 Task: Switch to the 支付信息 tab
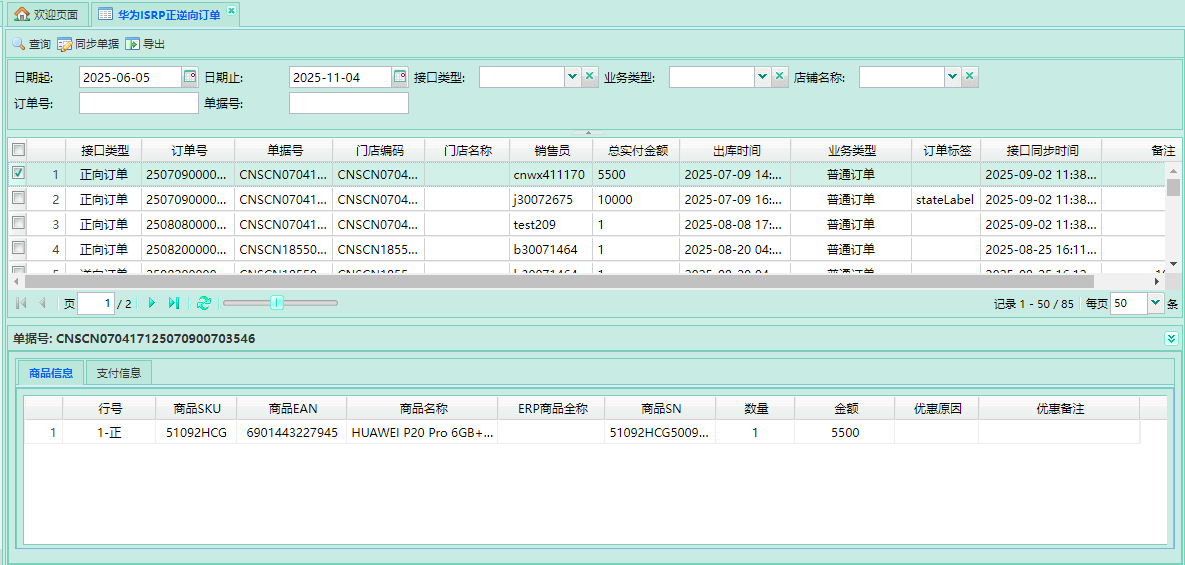tap(118, 373)
